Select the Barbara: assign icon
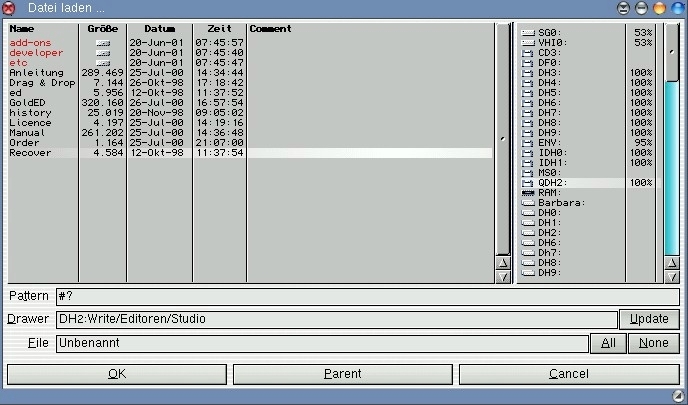This screenshot has height=405, width=688. [x=528, y=203]
